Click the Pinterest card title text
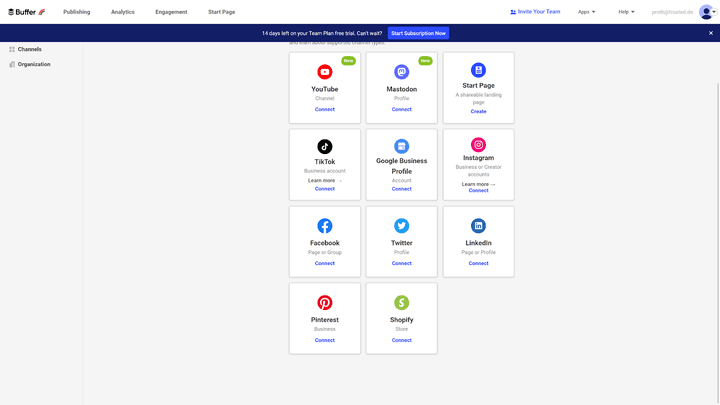 (325, 320)
